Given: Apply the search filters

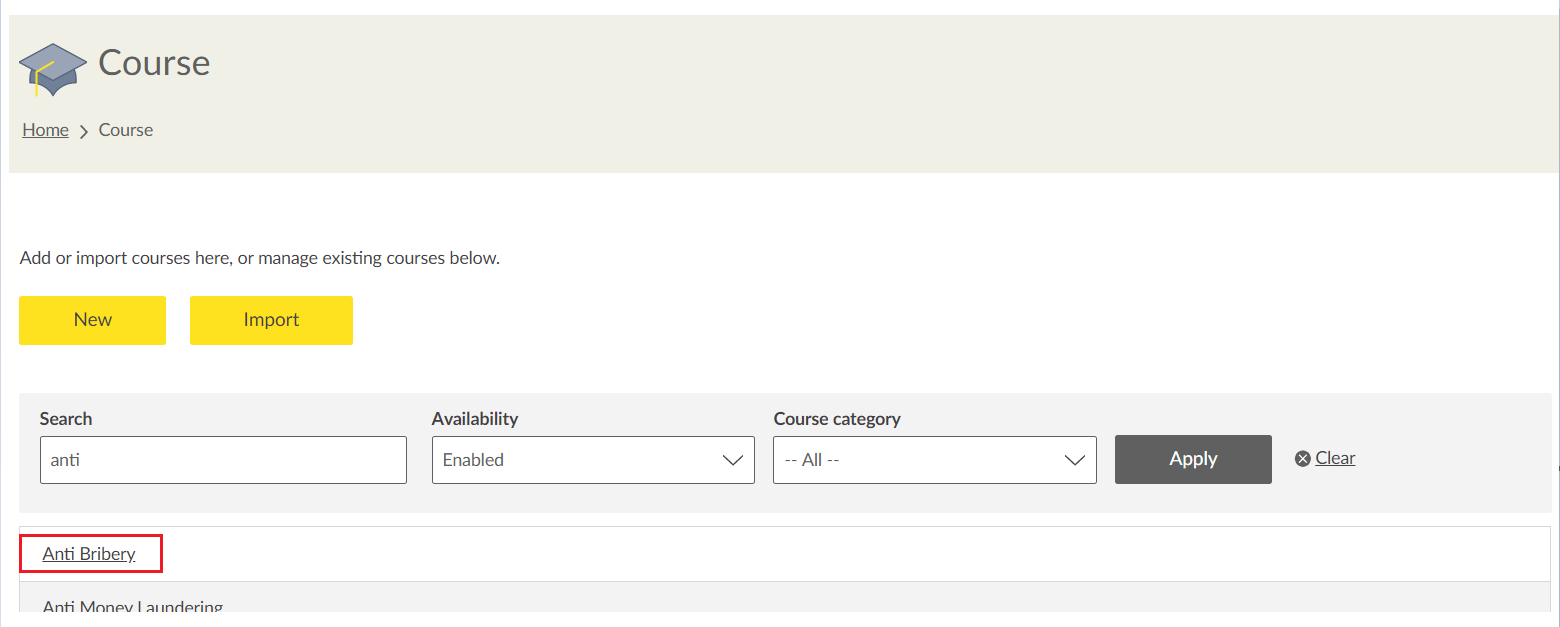Looking at the screenshot, I should point(1192,459).
